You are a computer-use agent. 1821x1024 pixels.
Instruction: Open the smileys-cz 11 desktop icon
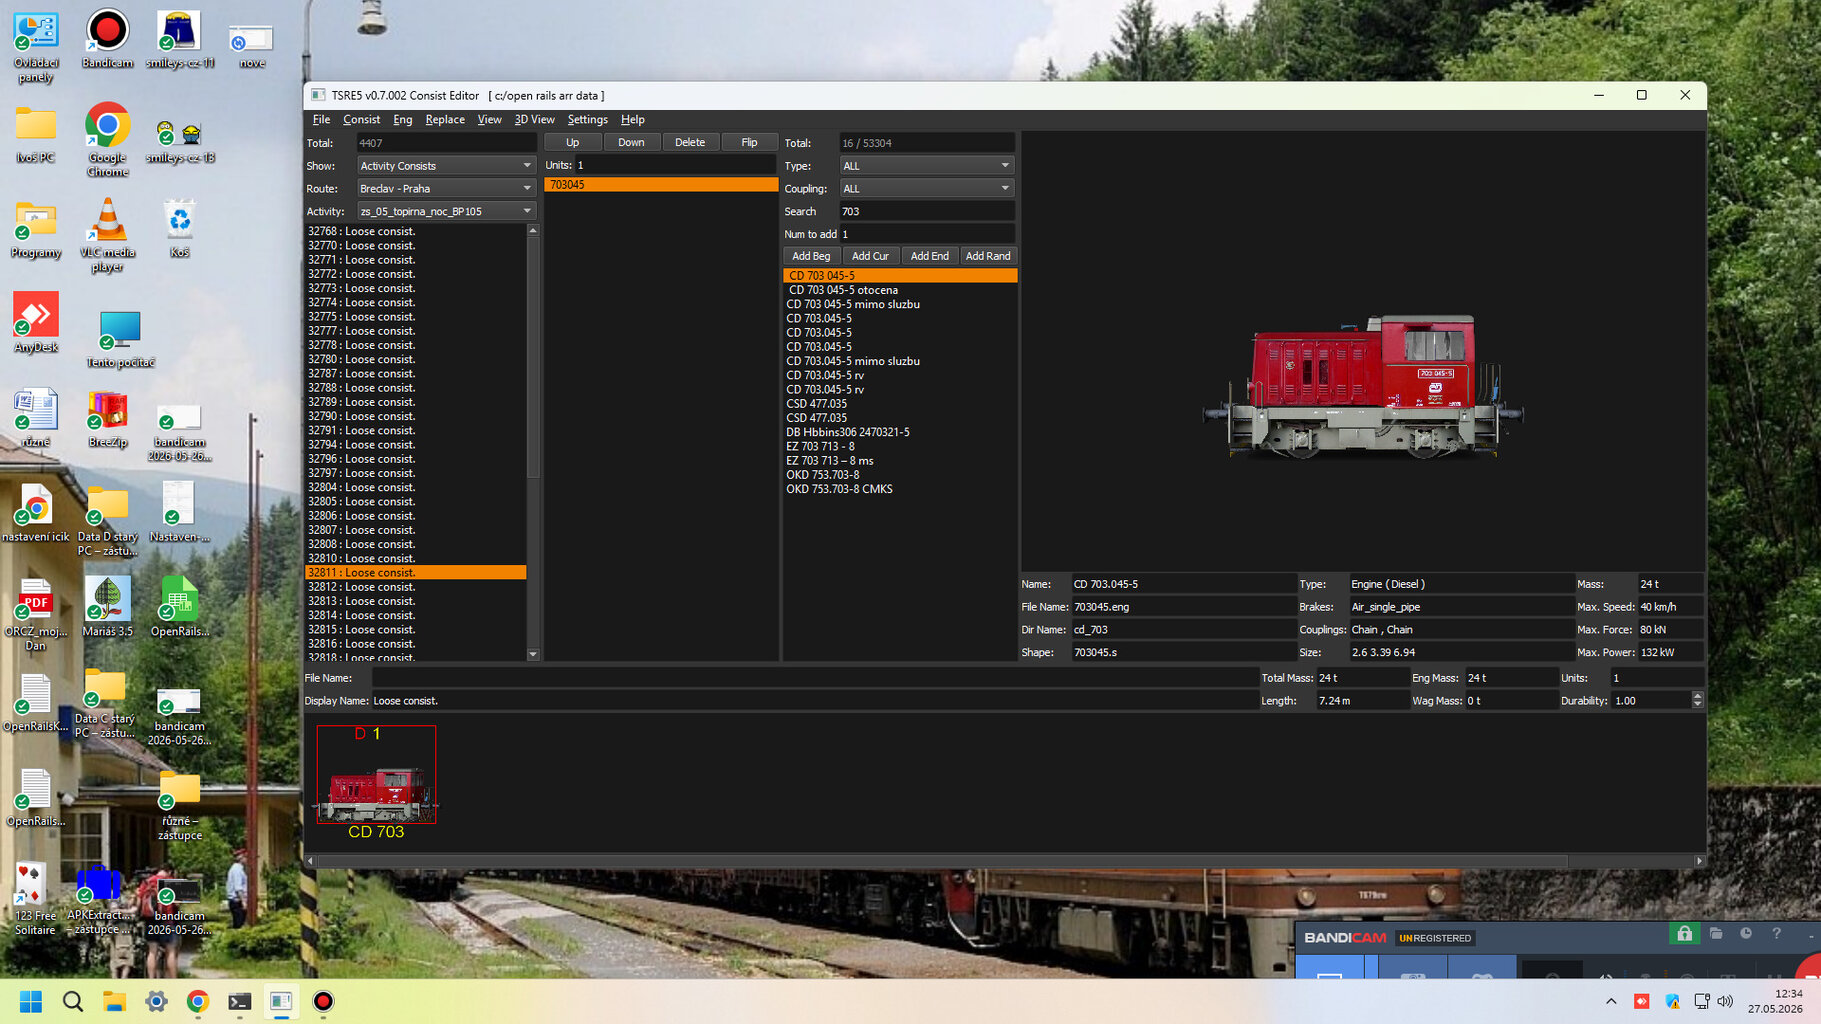click(180, 40)
